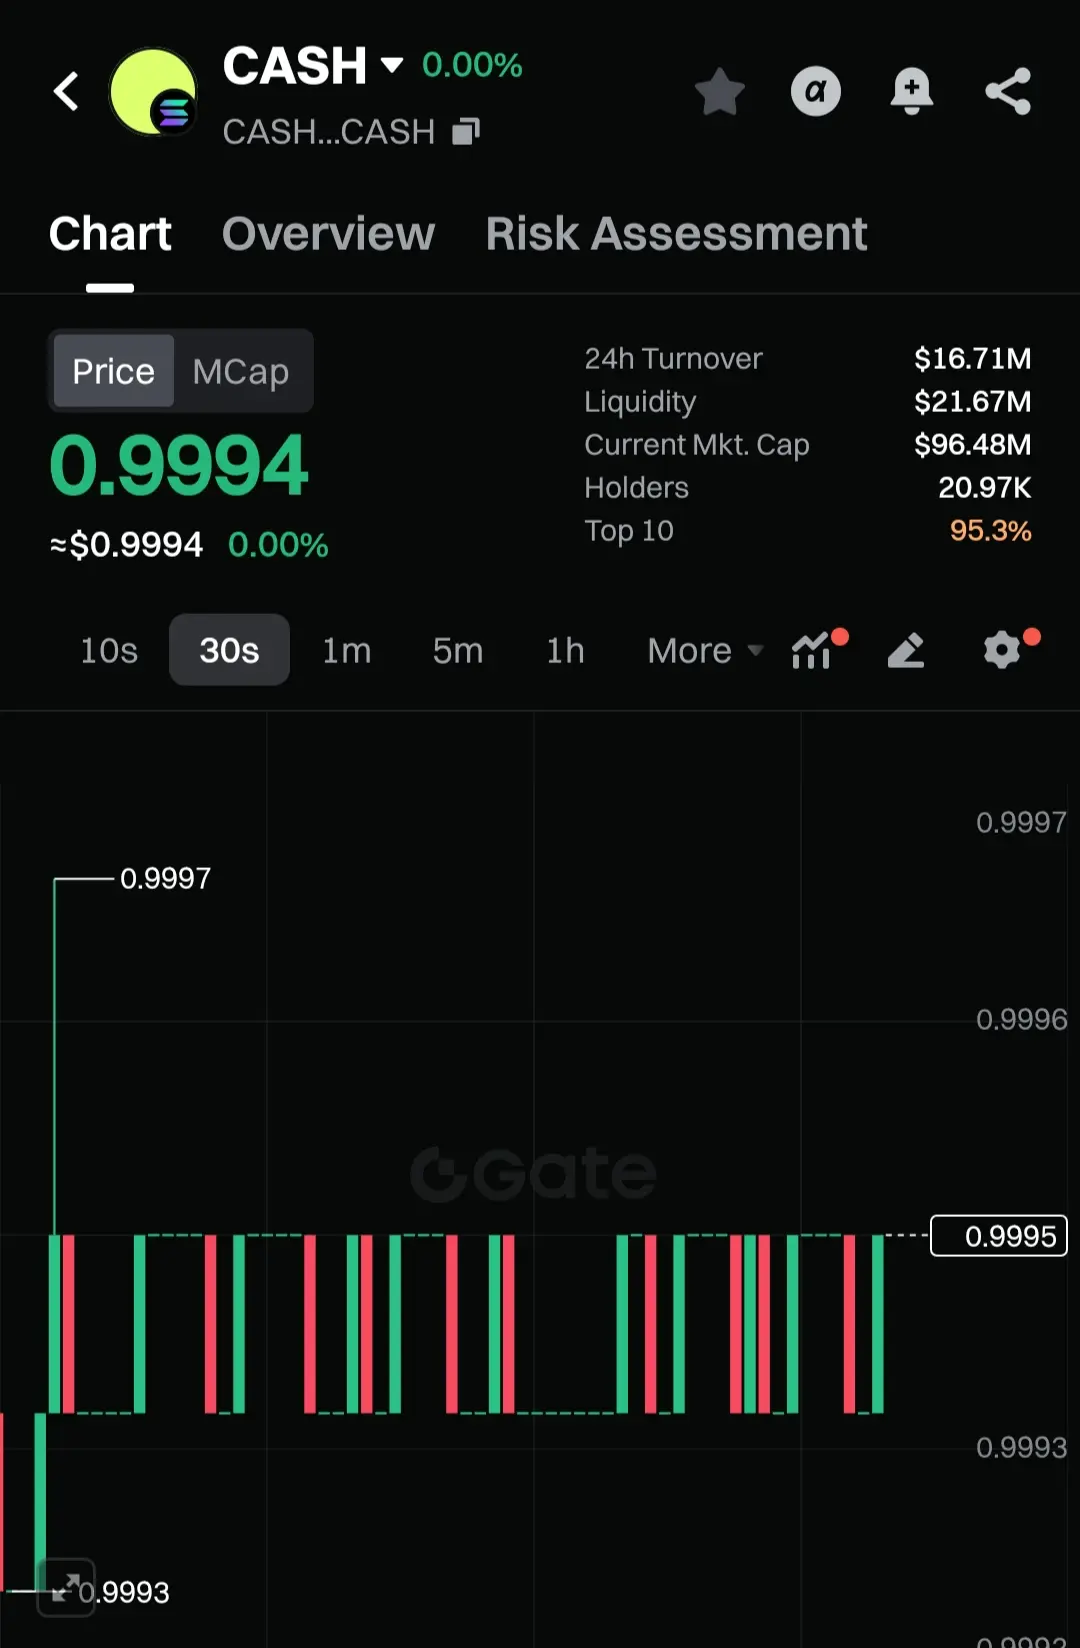Tap the Holders 20.97K value
1080x1648 pixels.
[984, 487]
